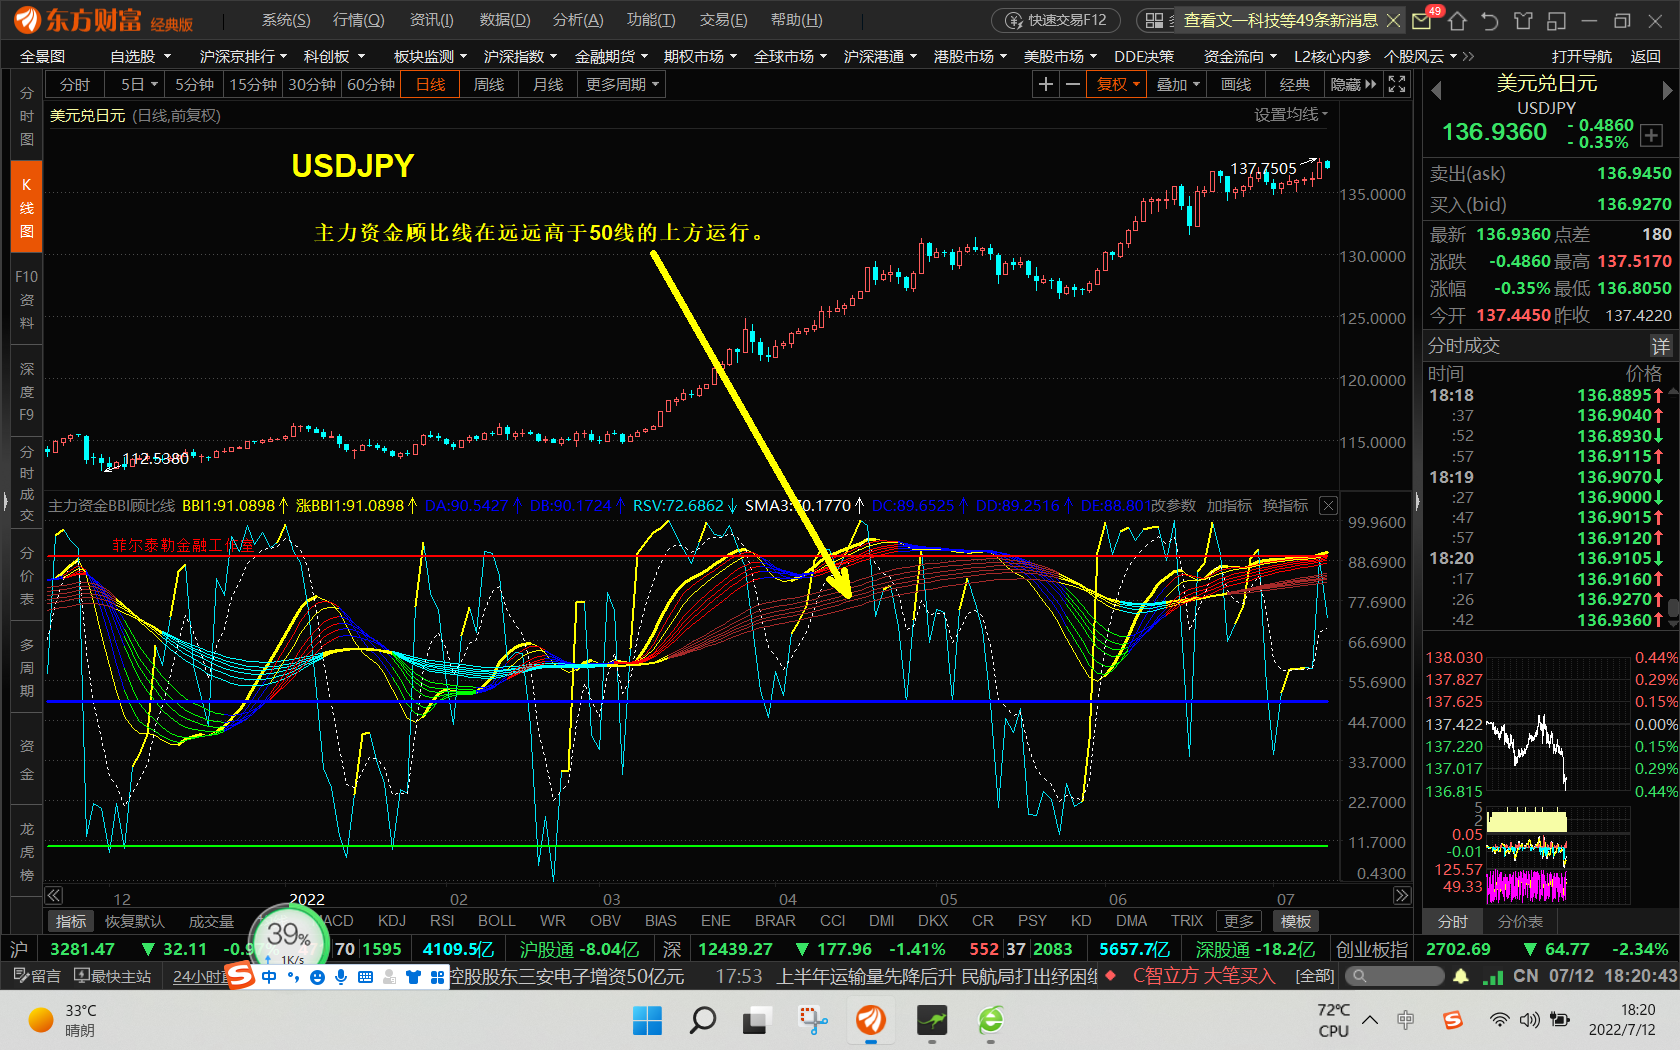Open the 分析(A) menu

tap(578, 20)
